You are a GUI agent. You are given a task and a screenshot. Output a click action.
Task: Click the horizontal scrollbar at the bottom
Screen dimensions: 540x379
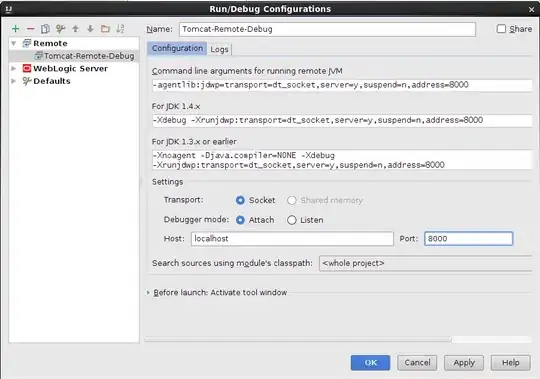(298, 339)
